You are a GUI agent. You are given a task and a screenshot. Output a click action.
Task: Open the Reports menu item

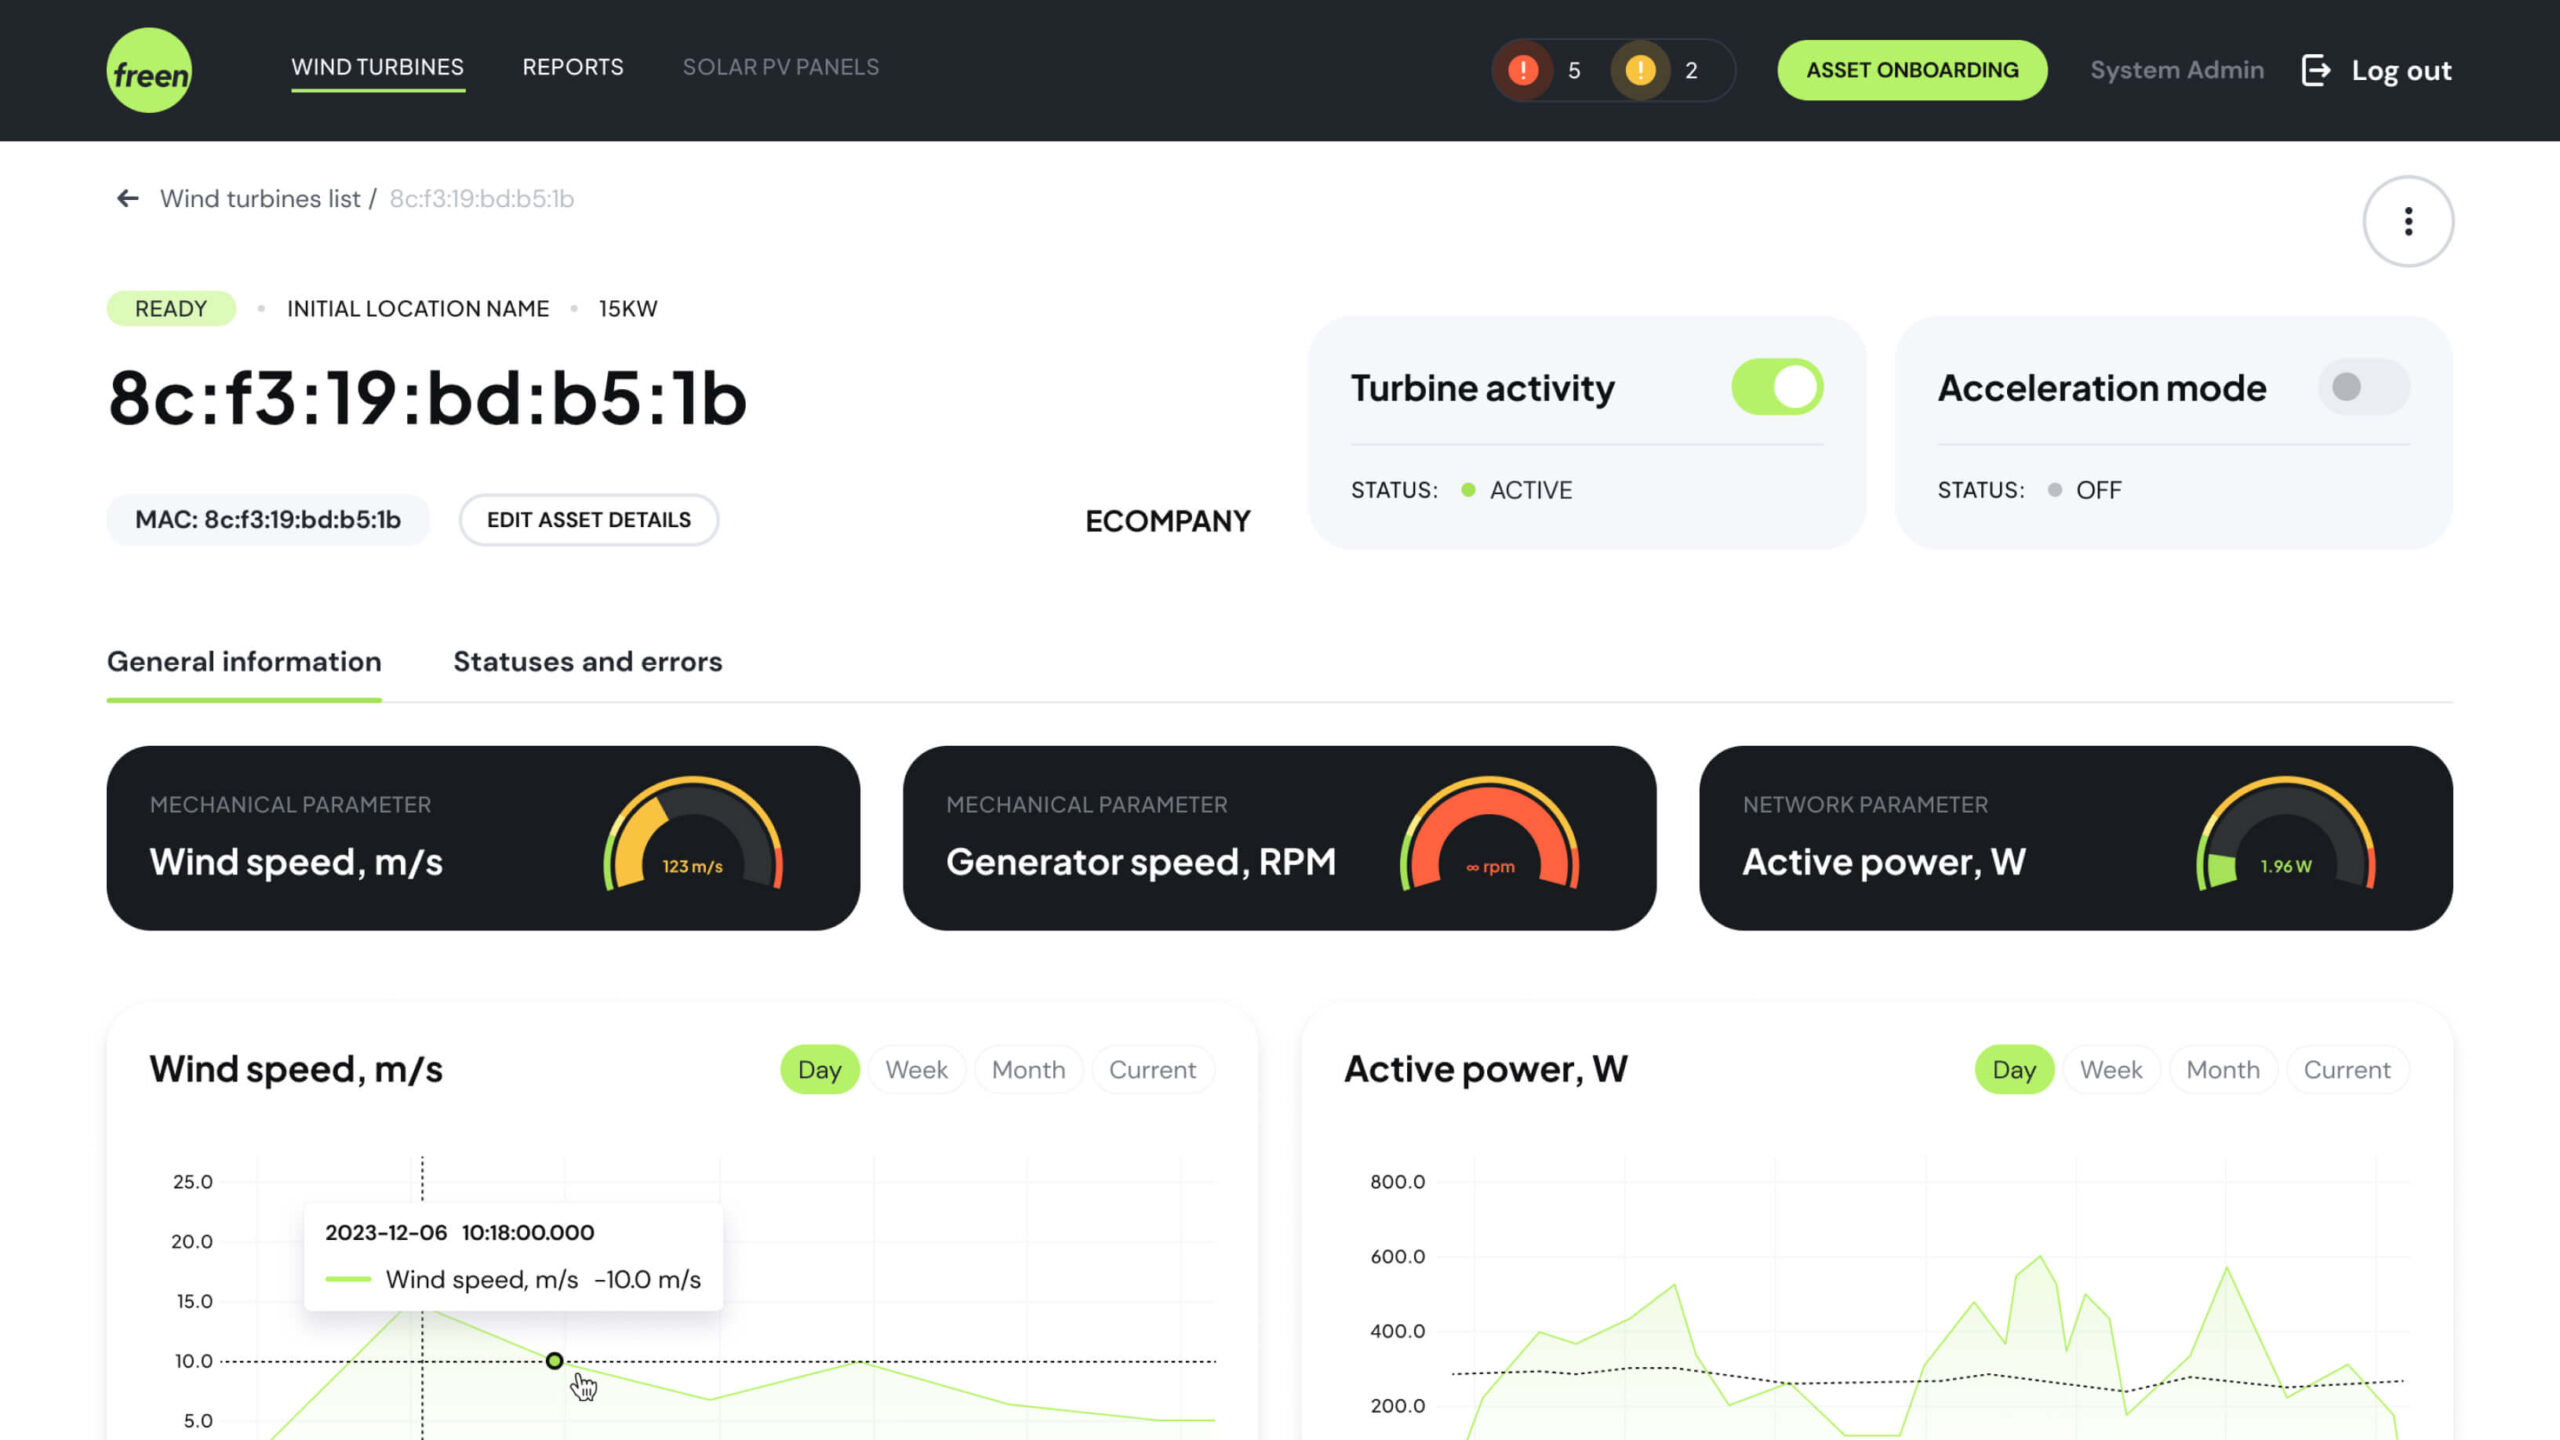click(x=572, y=67)
